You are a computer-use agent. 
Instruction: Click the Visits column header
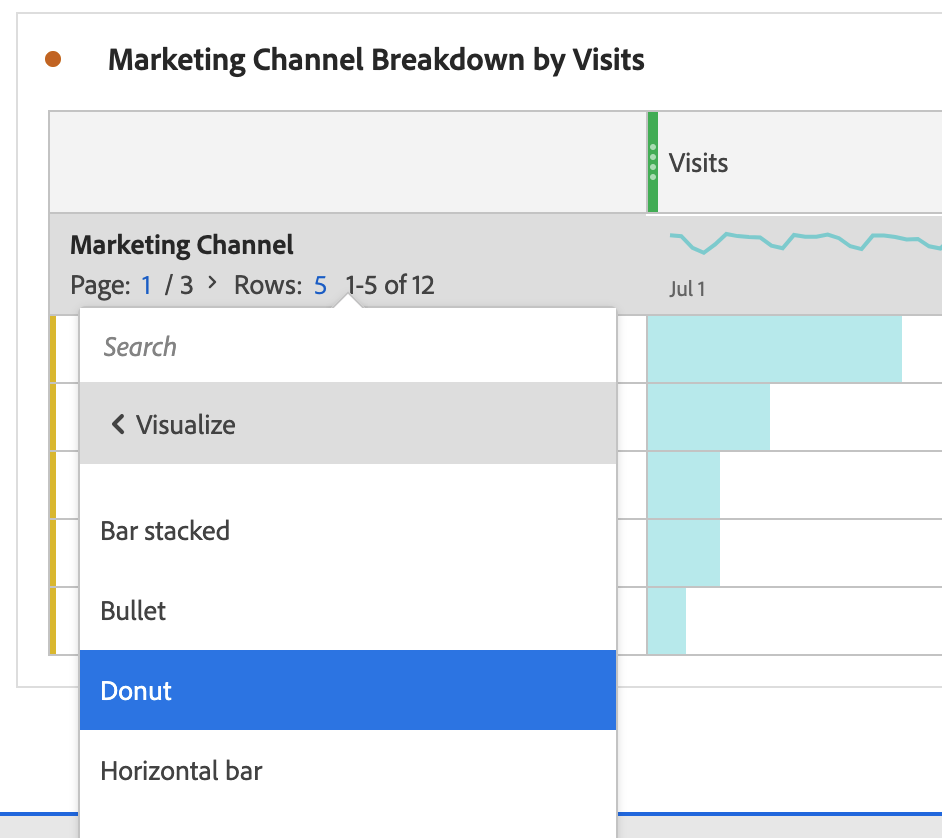coord(697,162)
